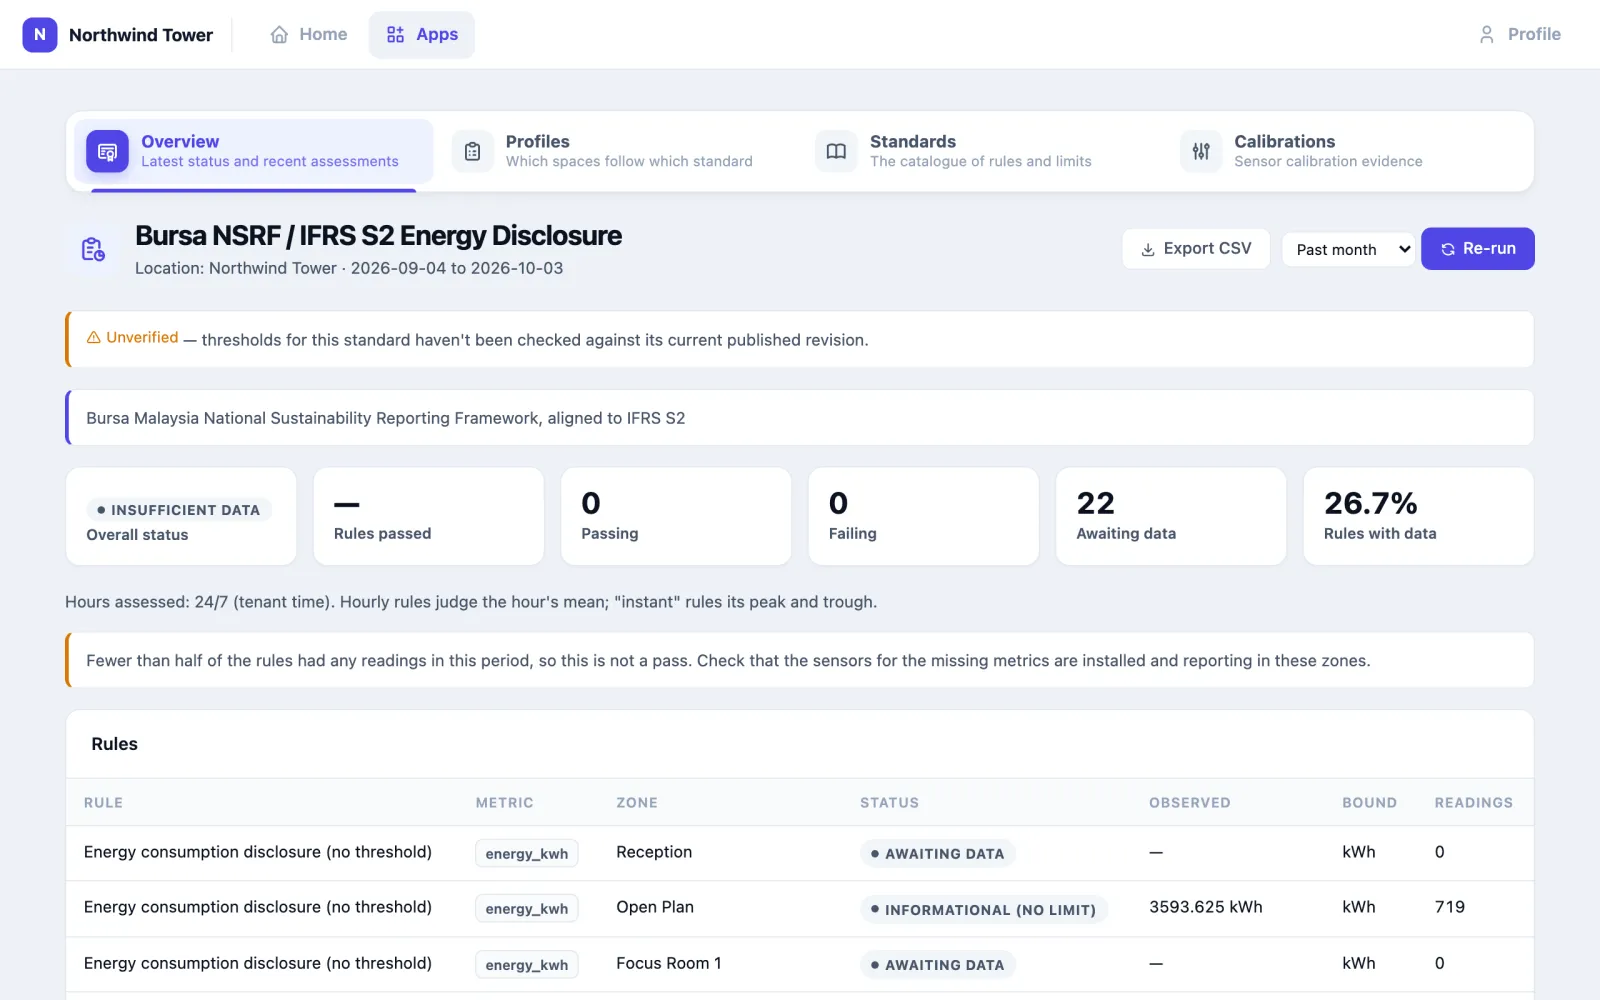Click the Standards book icon
1600x1000 pixels.
[x=837, y=152]
